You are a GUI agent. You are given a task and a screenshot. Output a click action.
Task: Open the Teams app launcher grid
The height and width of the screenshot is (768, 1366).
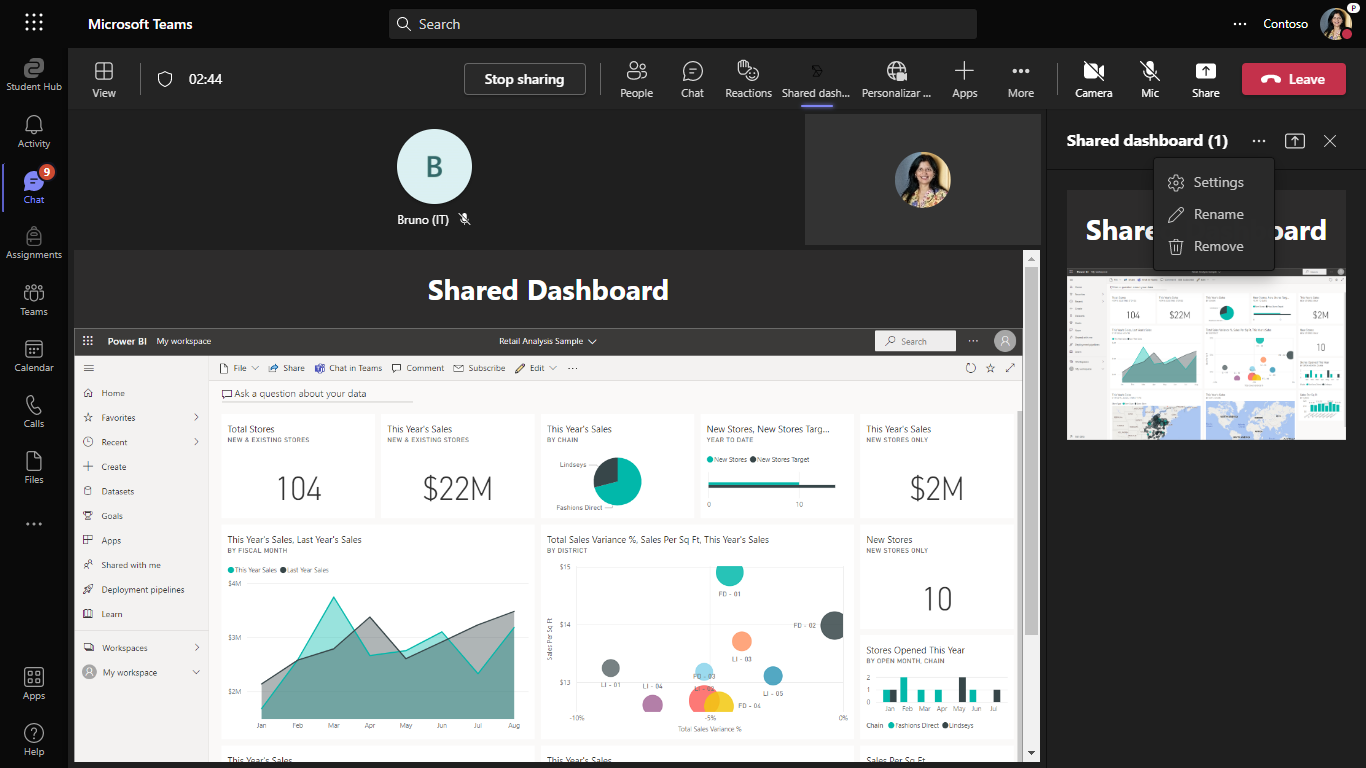[33, 22]
